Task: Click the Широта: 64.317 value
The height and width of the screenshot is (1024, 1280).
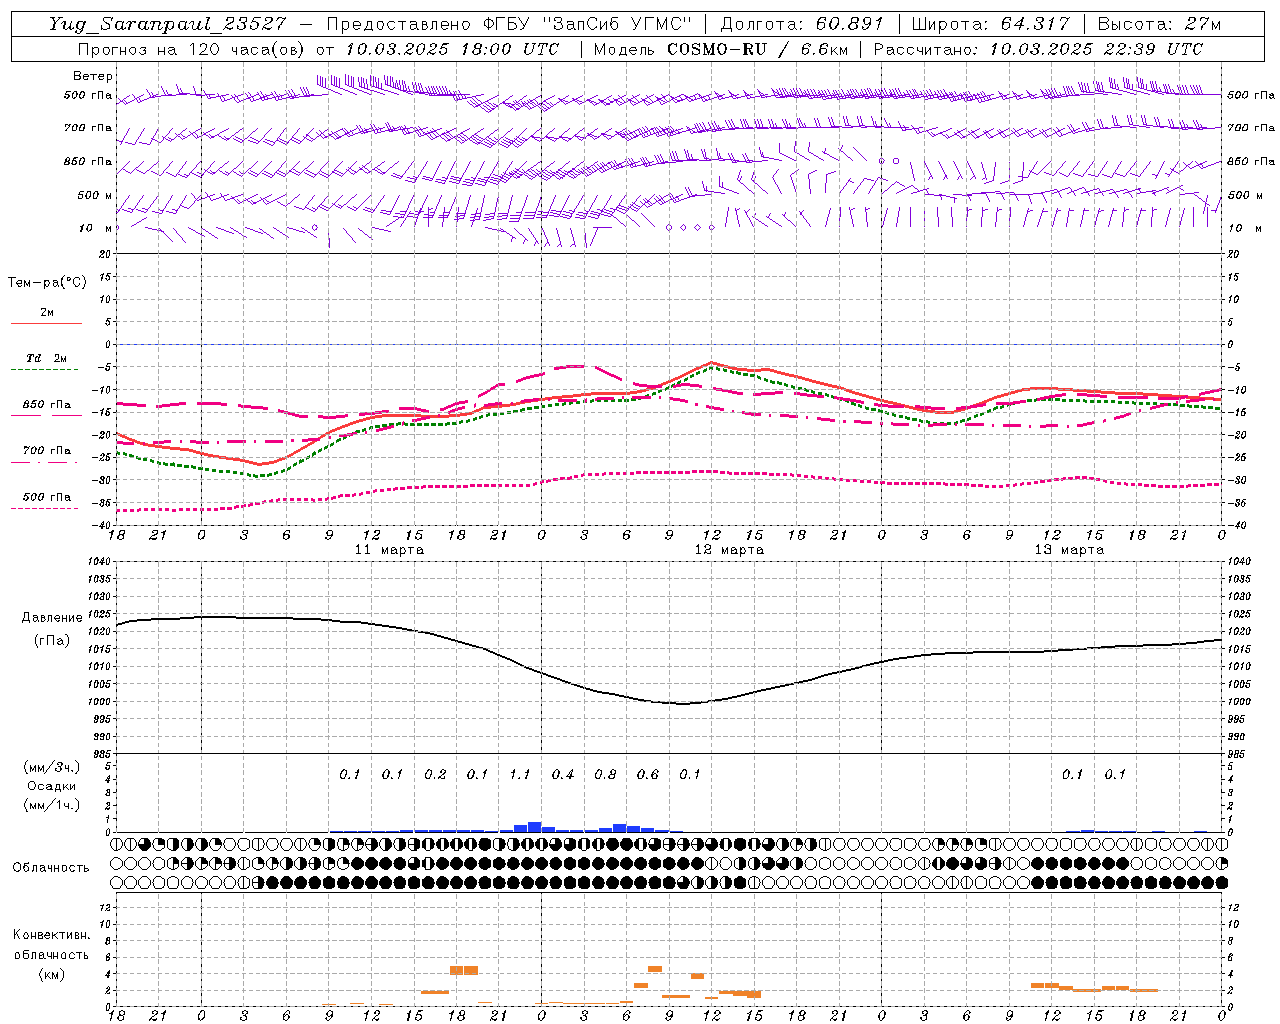Action: pyautogui.click(x=991, y=24)
